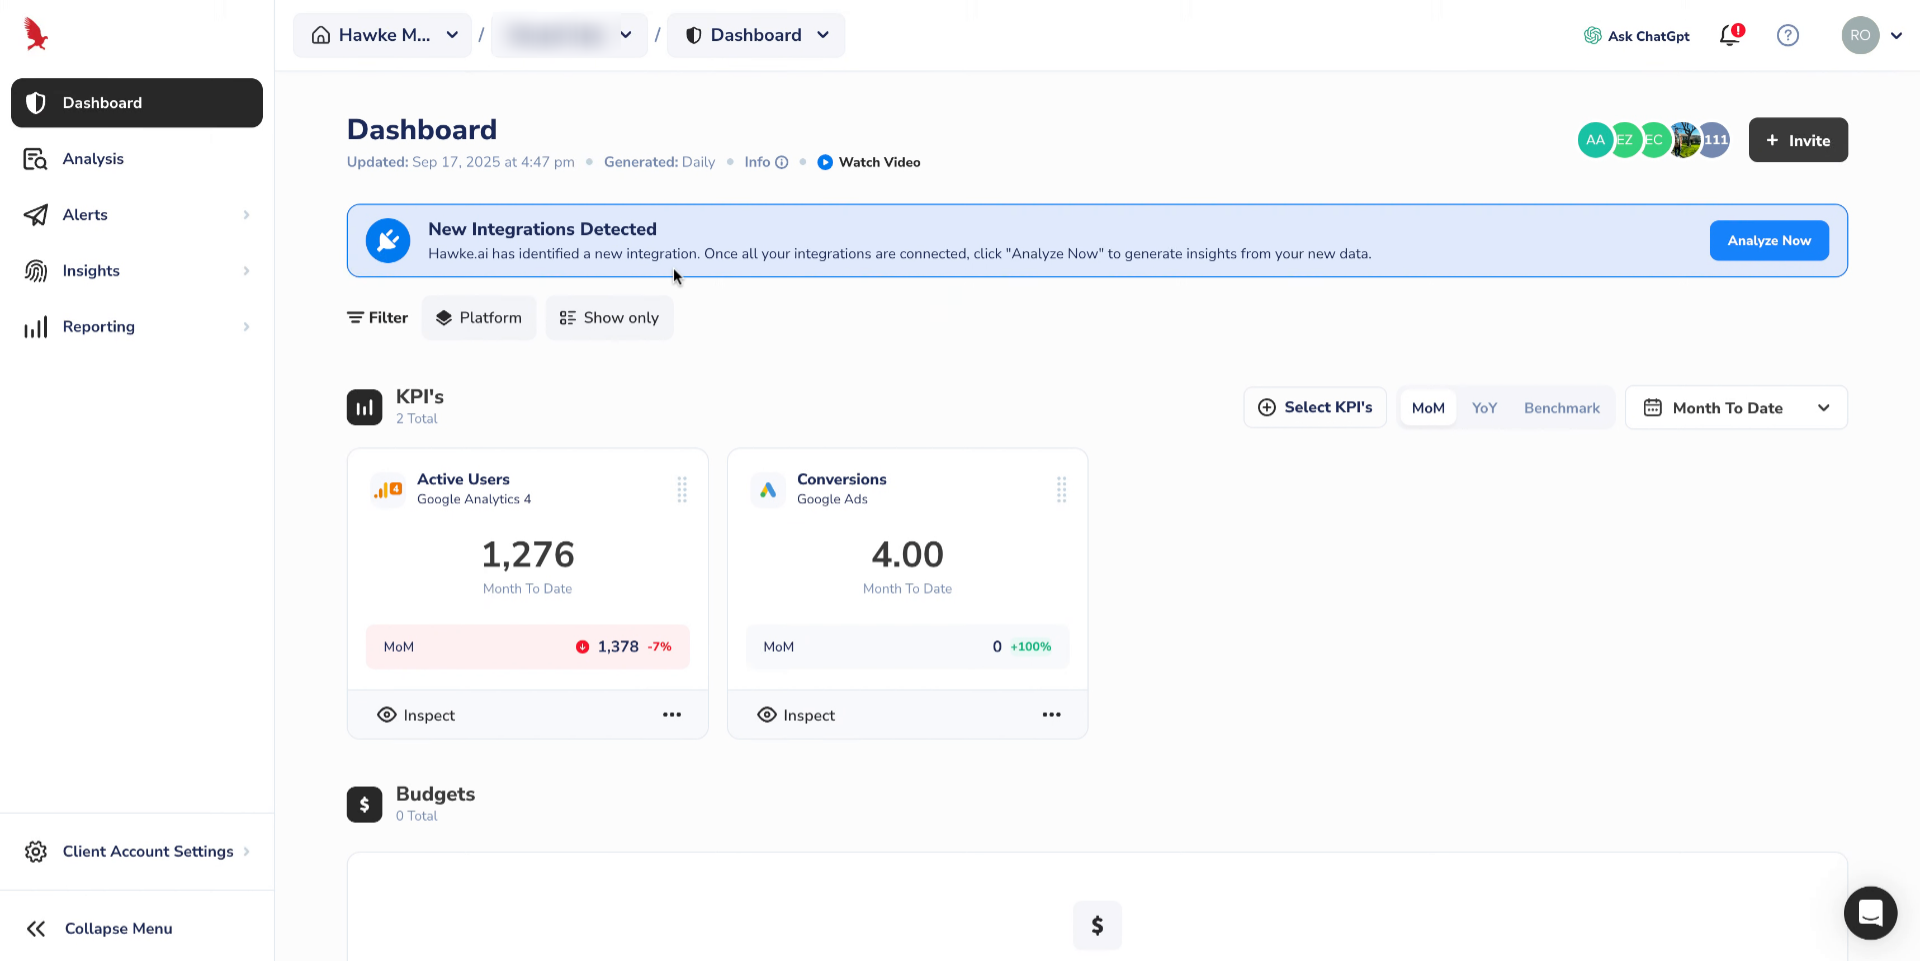Click Ask ChatGpt in header
Screen dimensions: 1920x961
pos(1636,36)
